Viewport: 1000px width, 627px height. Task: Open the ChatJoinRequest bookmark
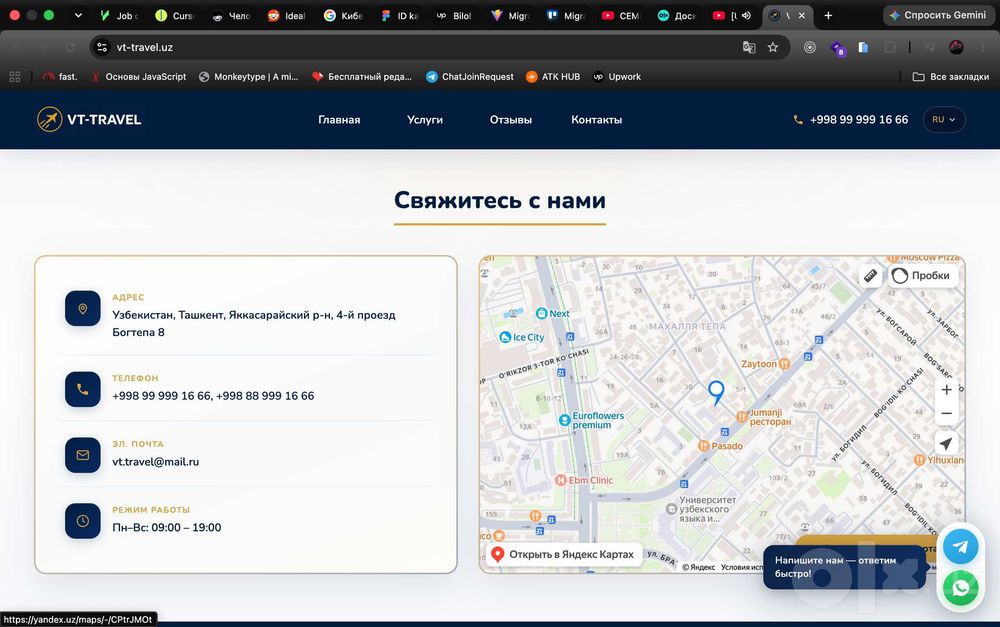(x=470, y=77)
